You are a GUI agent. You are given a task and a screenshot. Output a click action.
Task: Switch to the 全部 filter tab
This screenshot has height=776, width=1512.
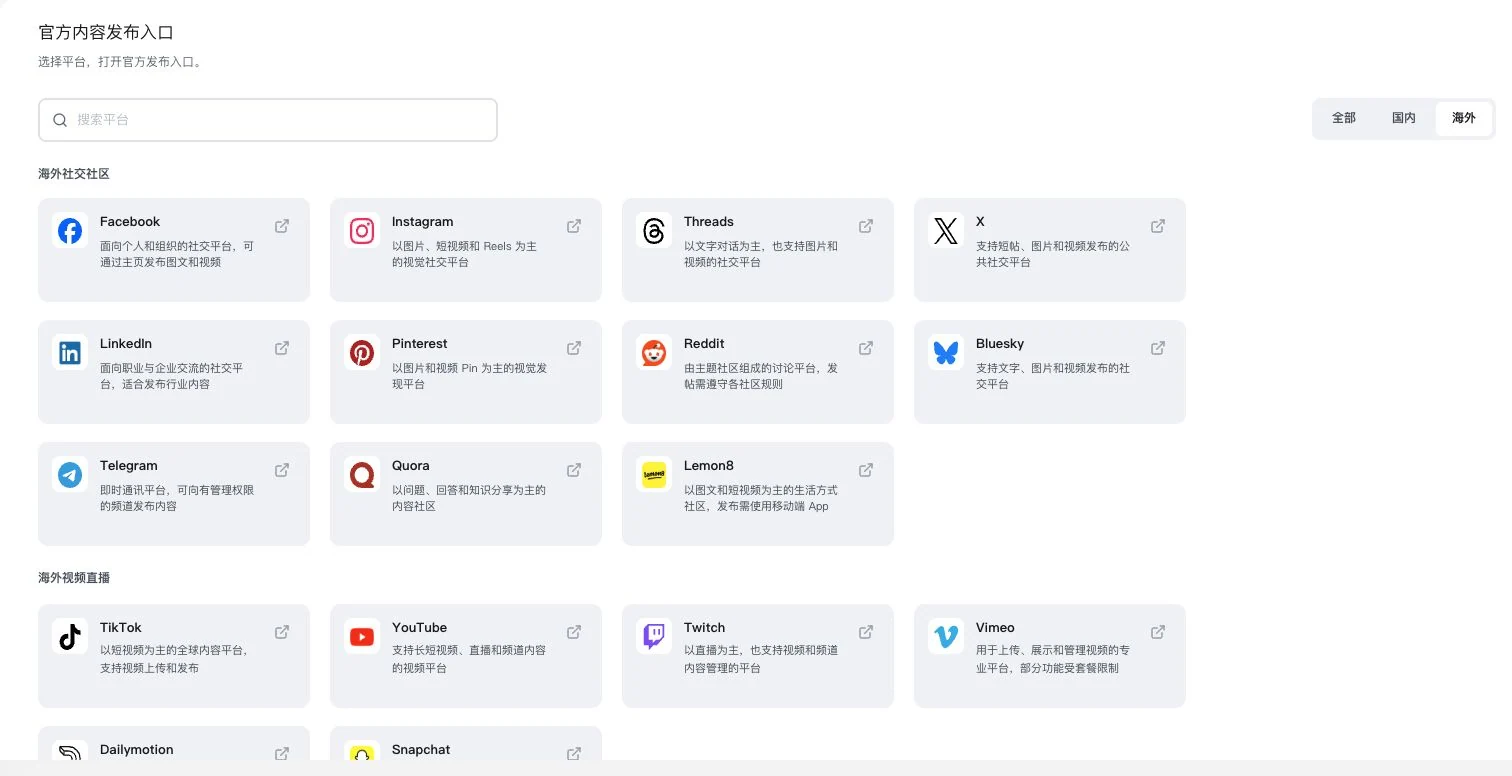[x=1344, y=118]
